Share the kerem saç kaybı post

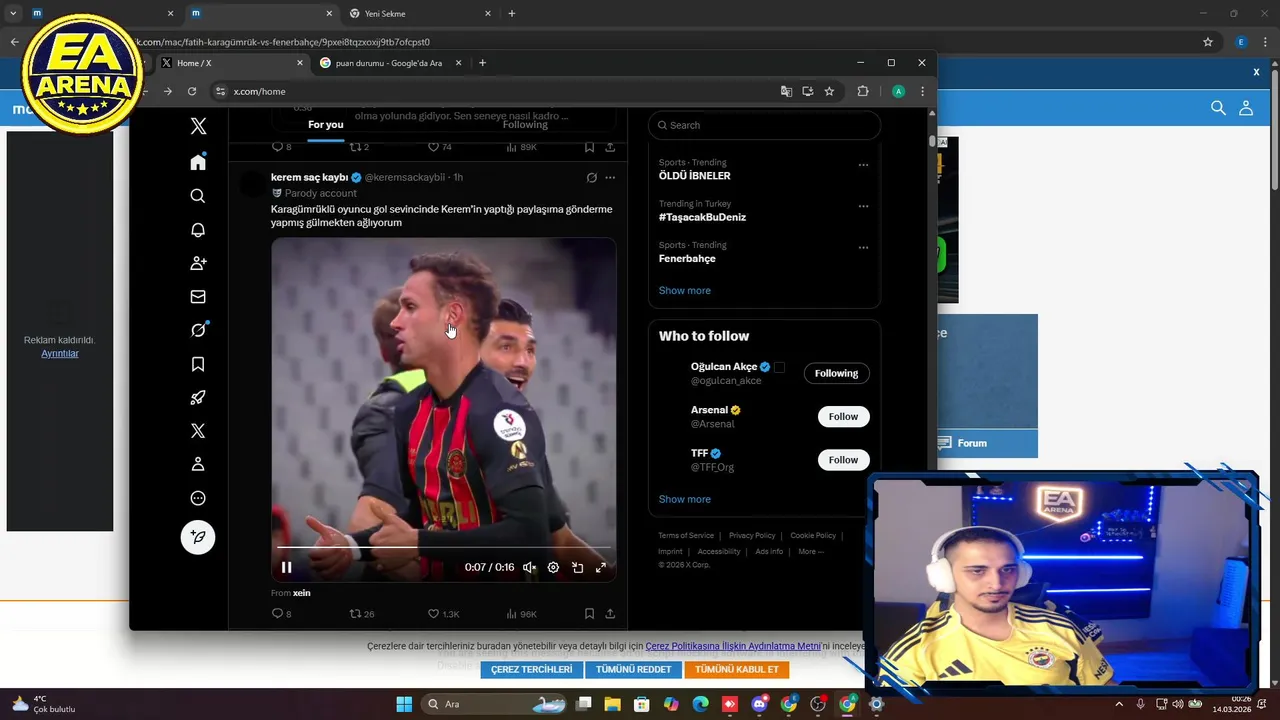click(610, 614)
